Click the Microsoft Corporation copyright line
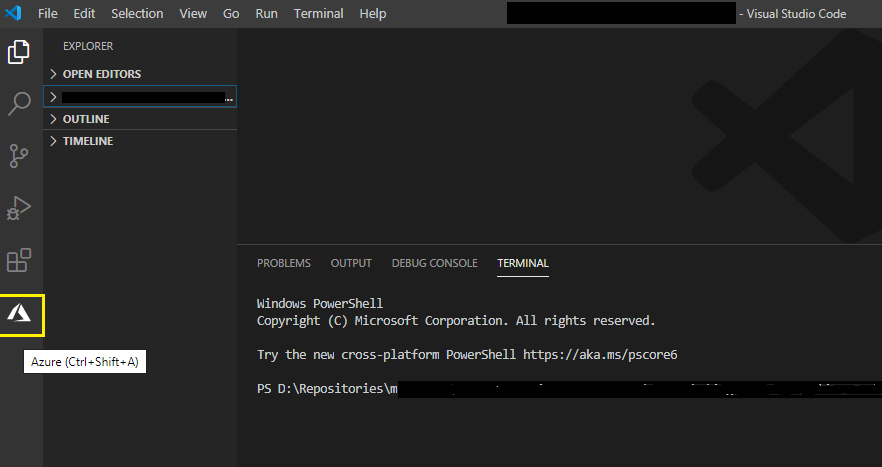Viewport: 882px width, 467px height. 456,321
